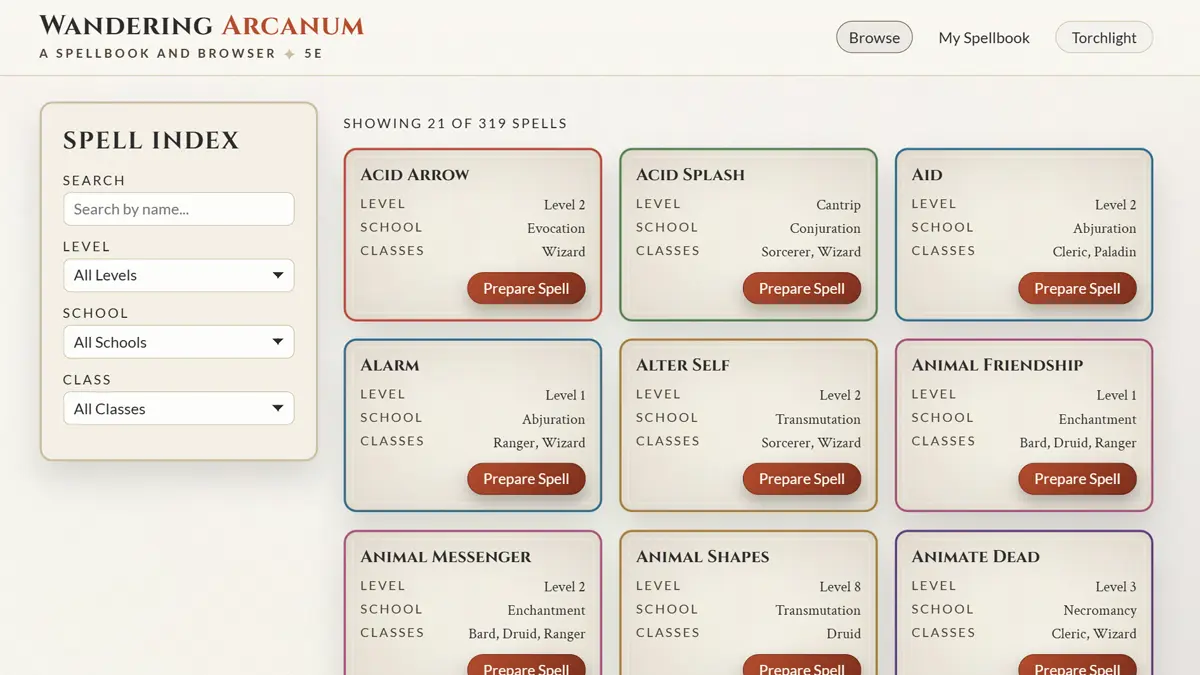Prepare the Acid Splash cantrip
This screenshot has width=1200, height=675.
click(x=801, y=288)
